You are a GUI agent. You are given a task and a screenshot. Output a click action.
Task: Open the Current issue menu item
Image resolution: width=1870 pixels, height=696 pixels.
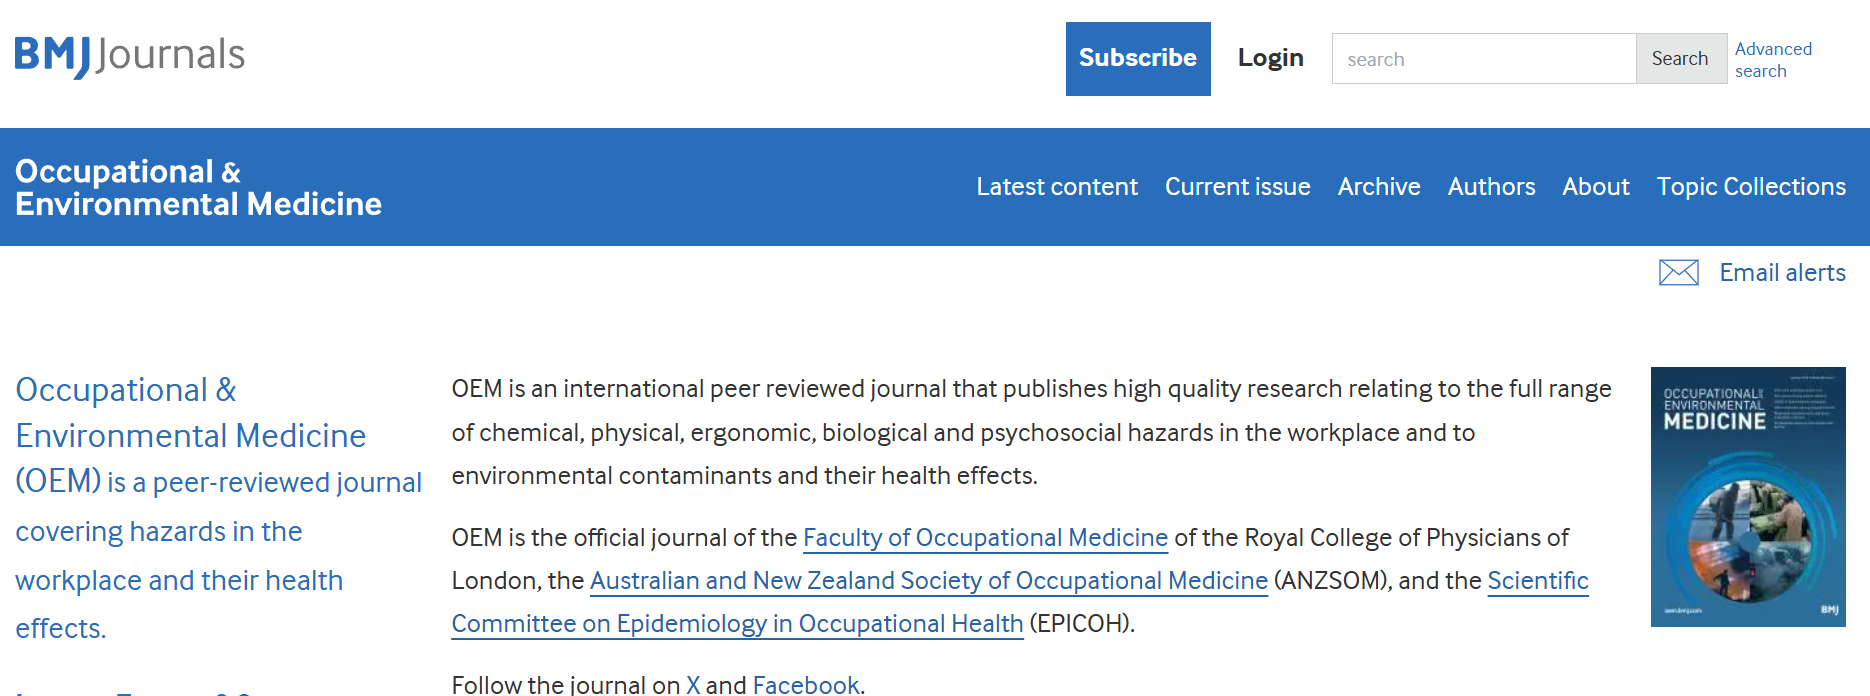pos(1237,187)
